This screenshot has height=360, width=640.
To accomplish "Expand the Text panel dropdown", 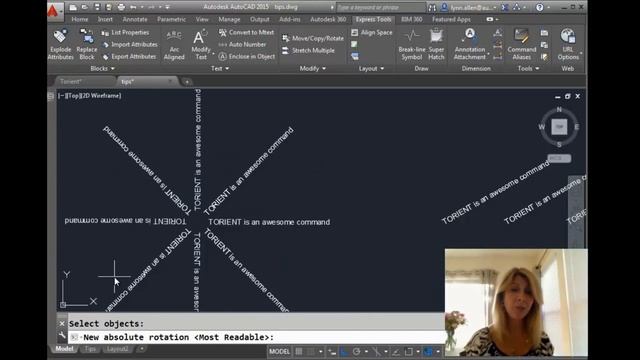I will pos(220,69).
